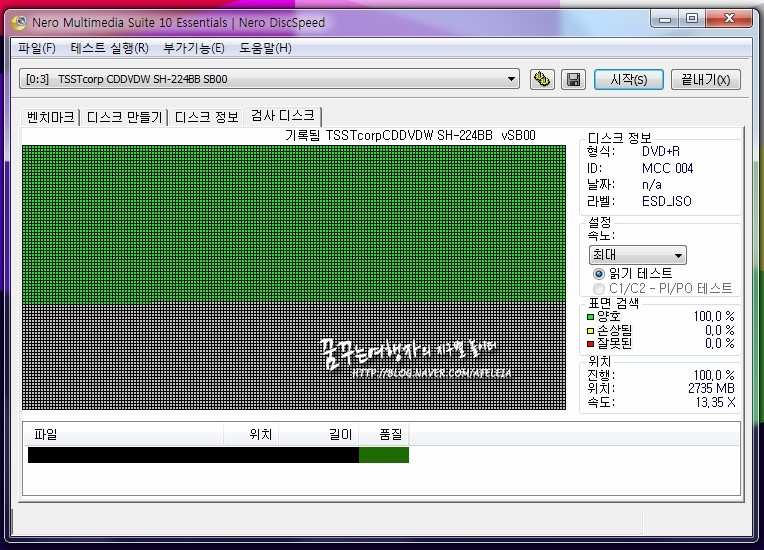Switch to the 벤치마크 tab
The height and width of the screenshot is (550, 764).
[51, 117]
